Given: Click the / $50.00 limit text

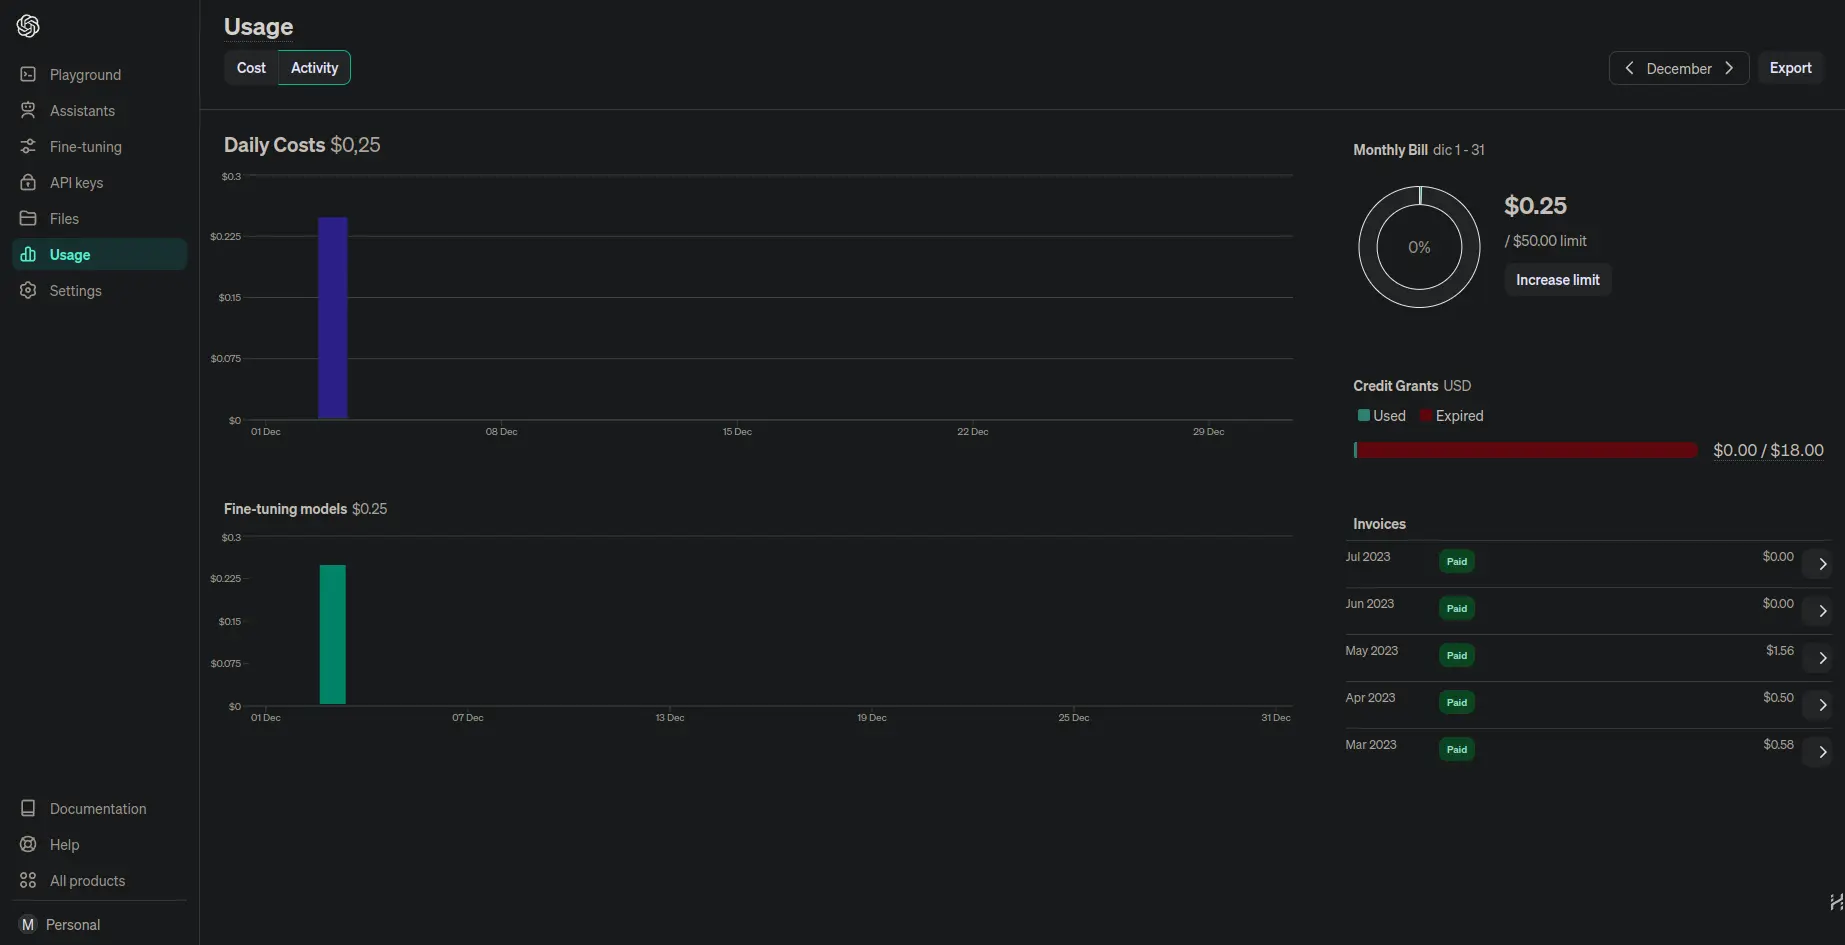Looking at the screenshot, I should point(1545,241).
